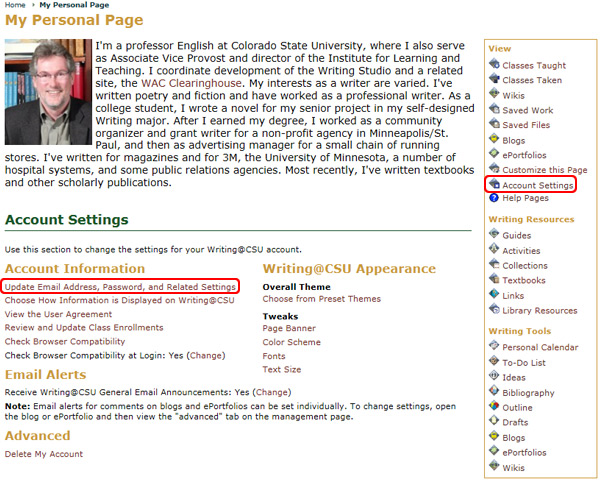Open Account Settings in the View sidebar

(537, 185)
